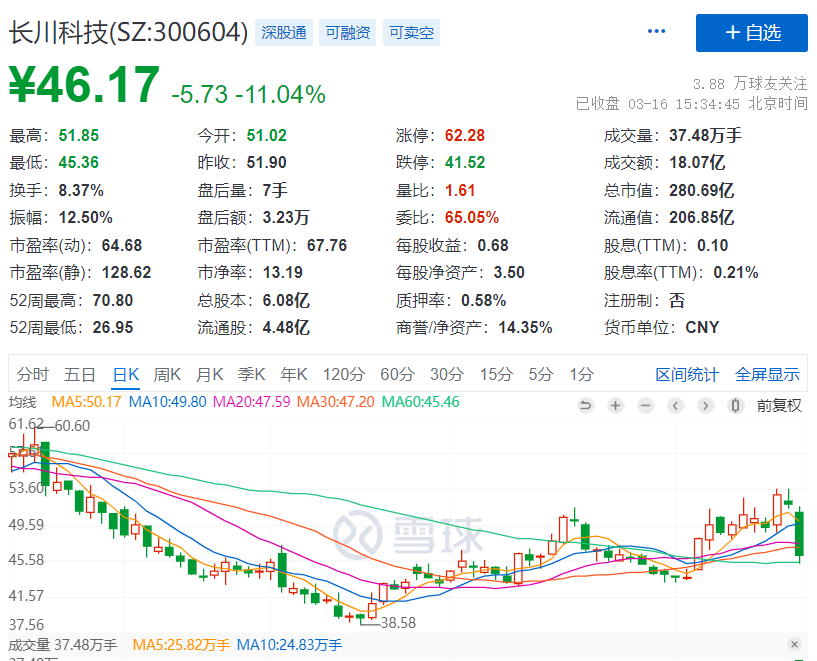
Task: Click the 总市值 value 280.69亿
Action: [702, 190]
